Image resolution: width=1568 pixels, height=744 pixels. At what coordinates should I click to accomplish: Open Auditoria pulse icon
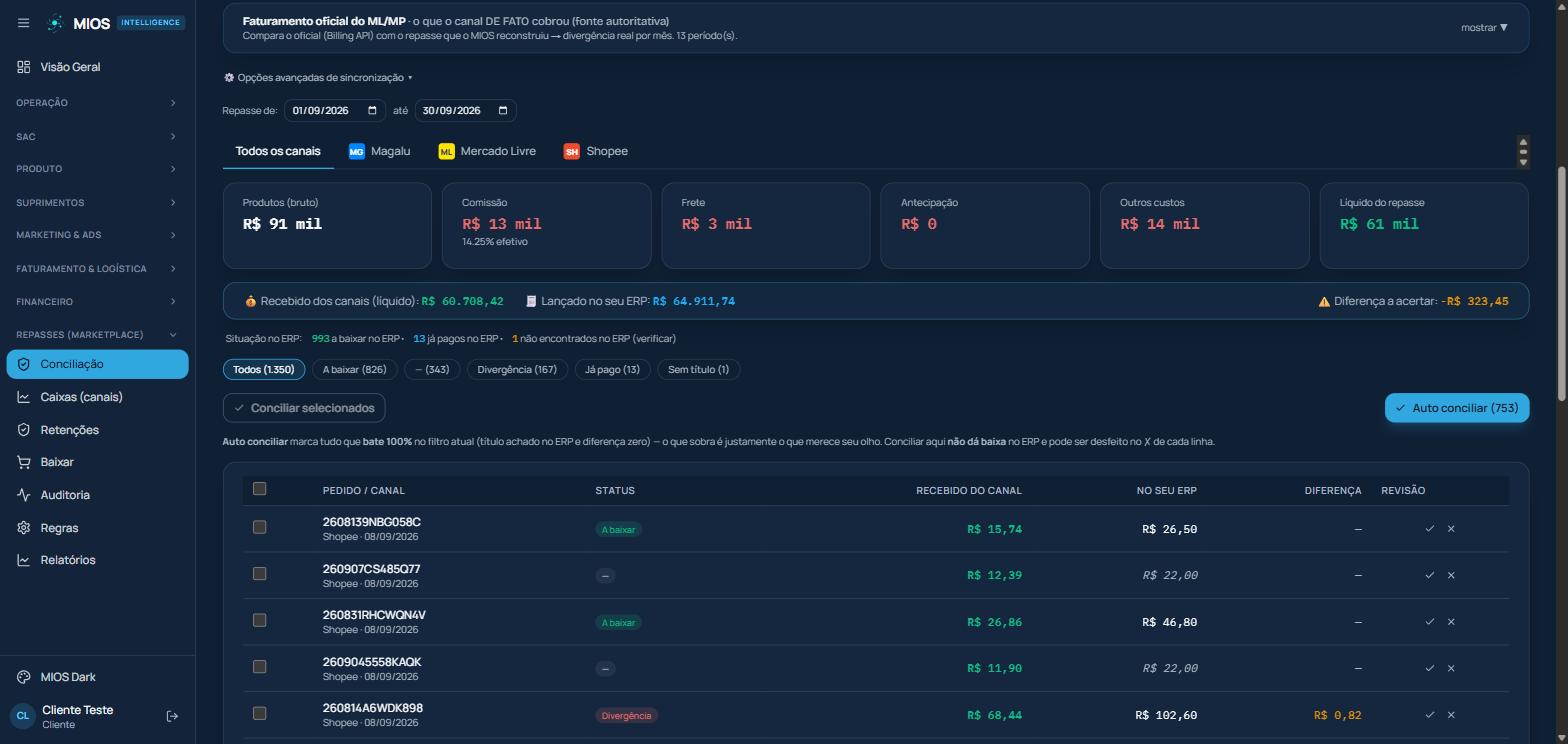point(24,495)
